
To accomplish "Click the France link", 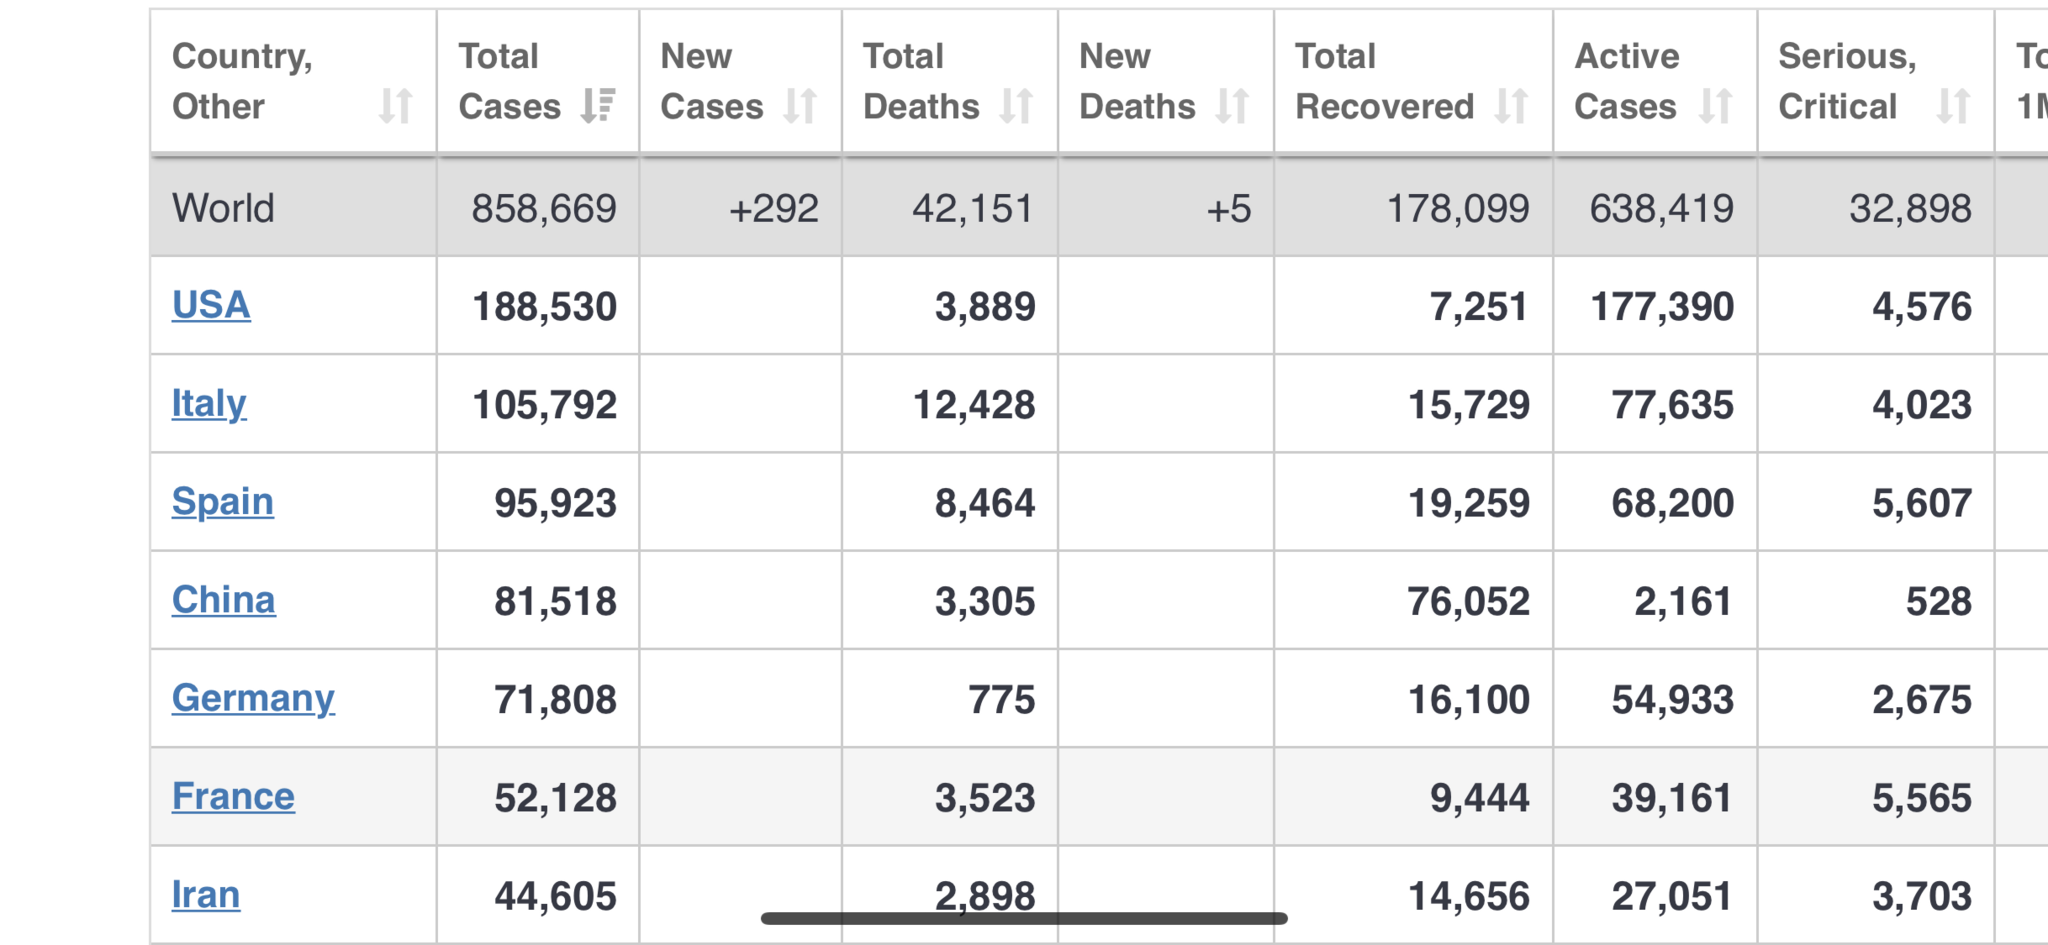I will 233,796.
